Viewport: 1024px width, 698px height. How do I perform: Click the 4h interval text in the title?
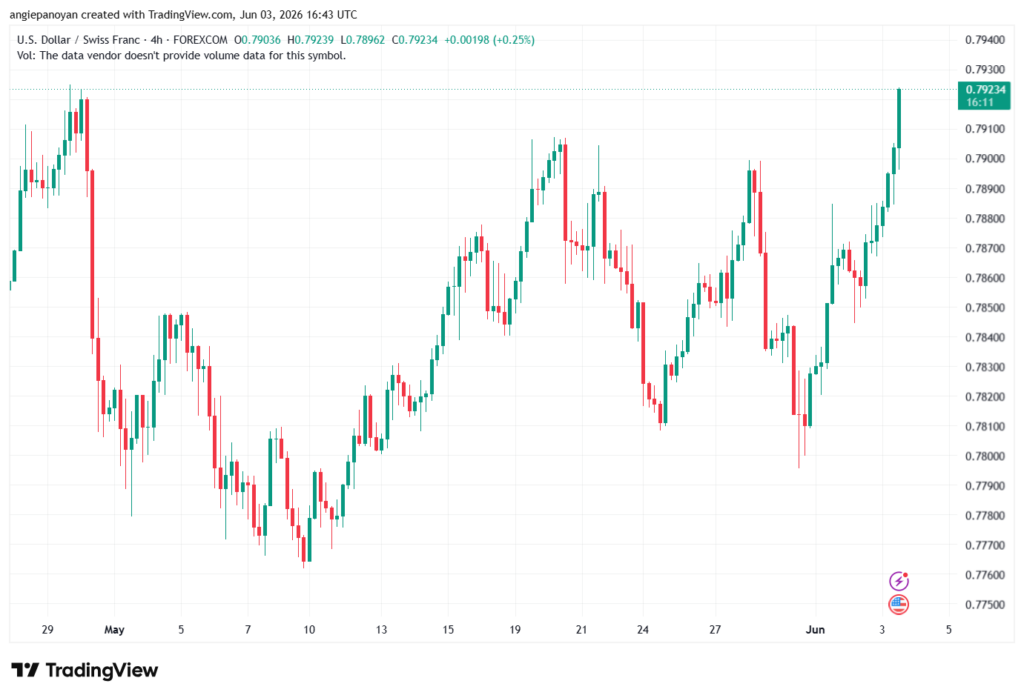(x=157, y=40)
